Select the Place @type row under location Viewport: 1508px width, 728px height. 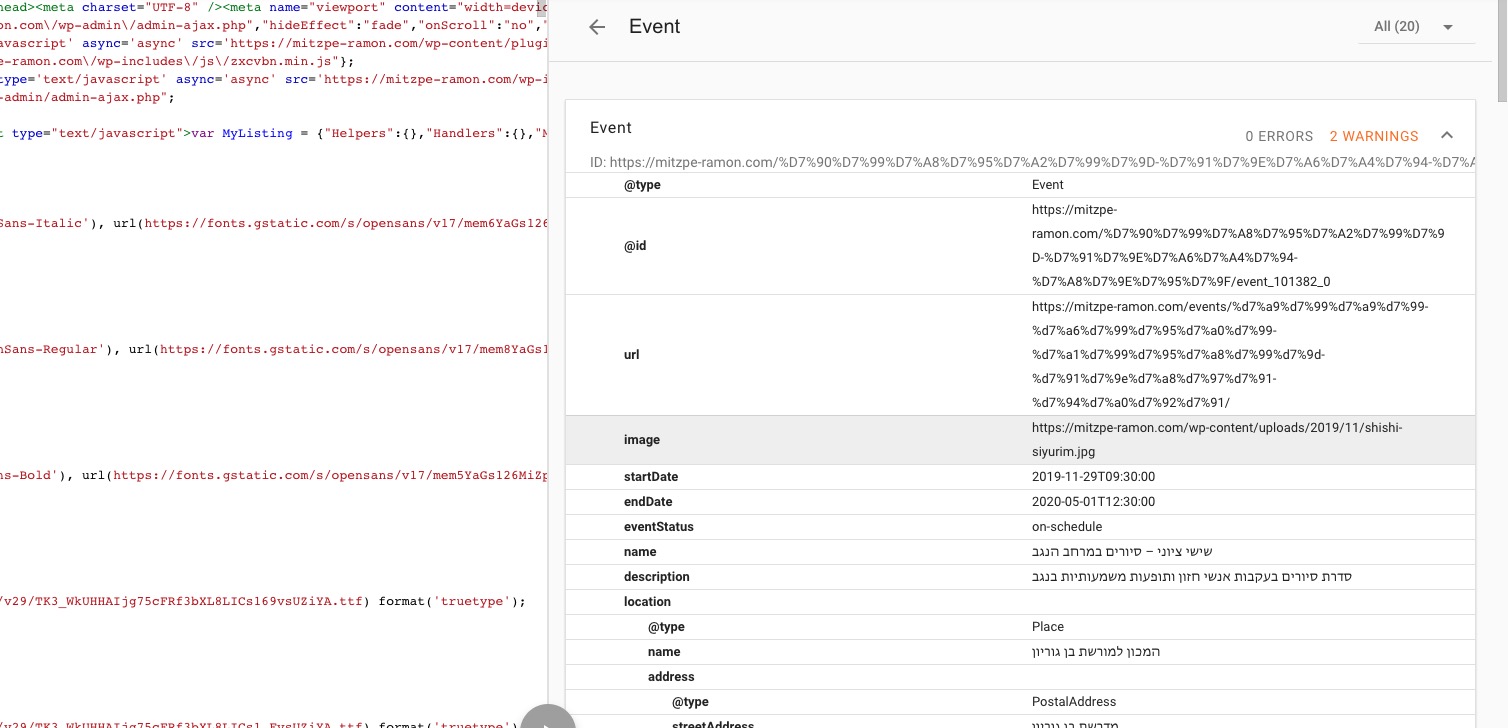pos(1019,627)
